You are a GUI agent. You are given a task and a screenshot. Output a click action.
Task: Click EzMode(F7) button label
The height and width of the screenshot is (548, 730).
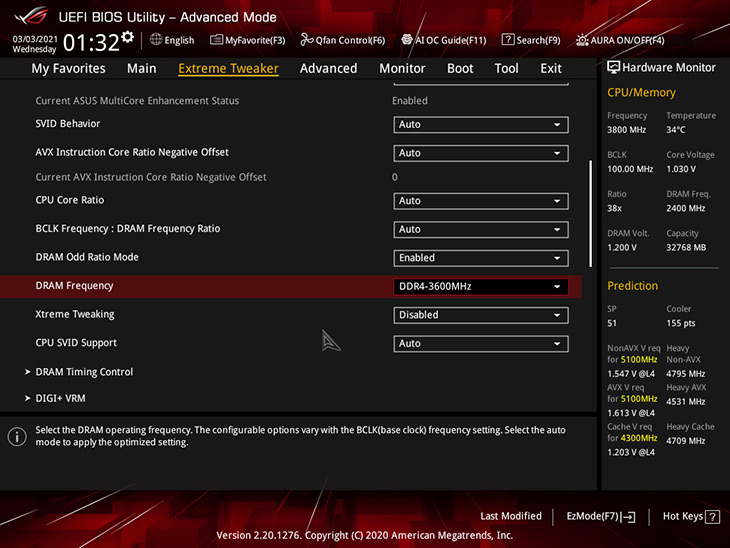pos(592,516)
